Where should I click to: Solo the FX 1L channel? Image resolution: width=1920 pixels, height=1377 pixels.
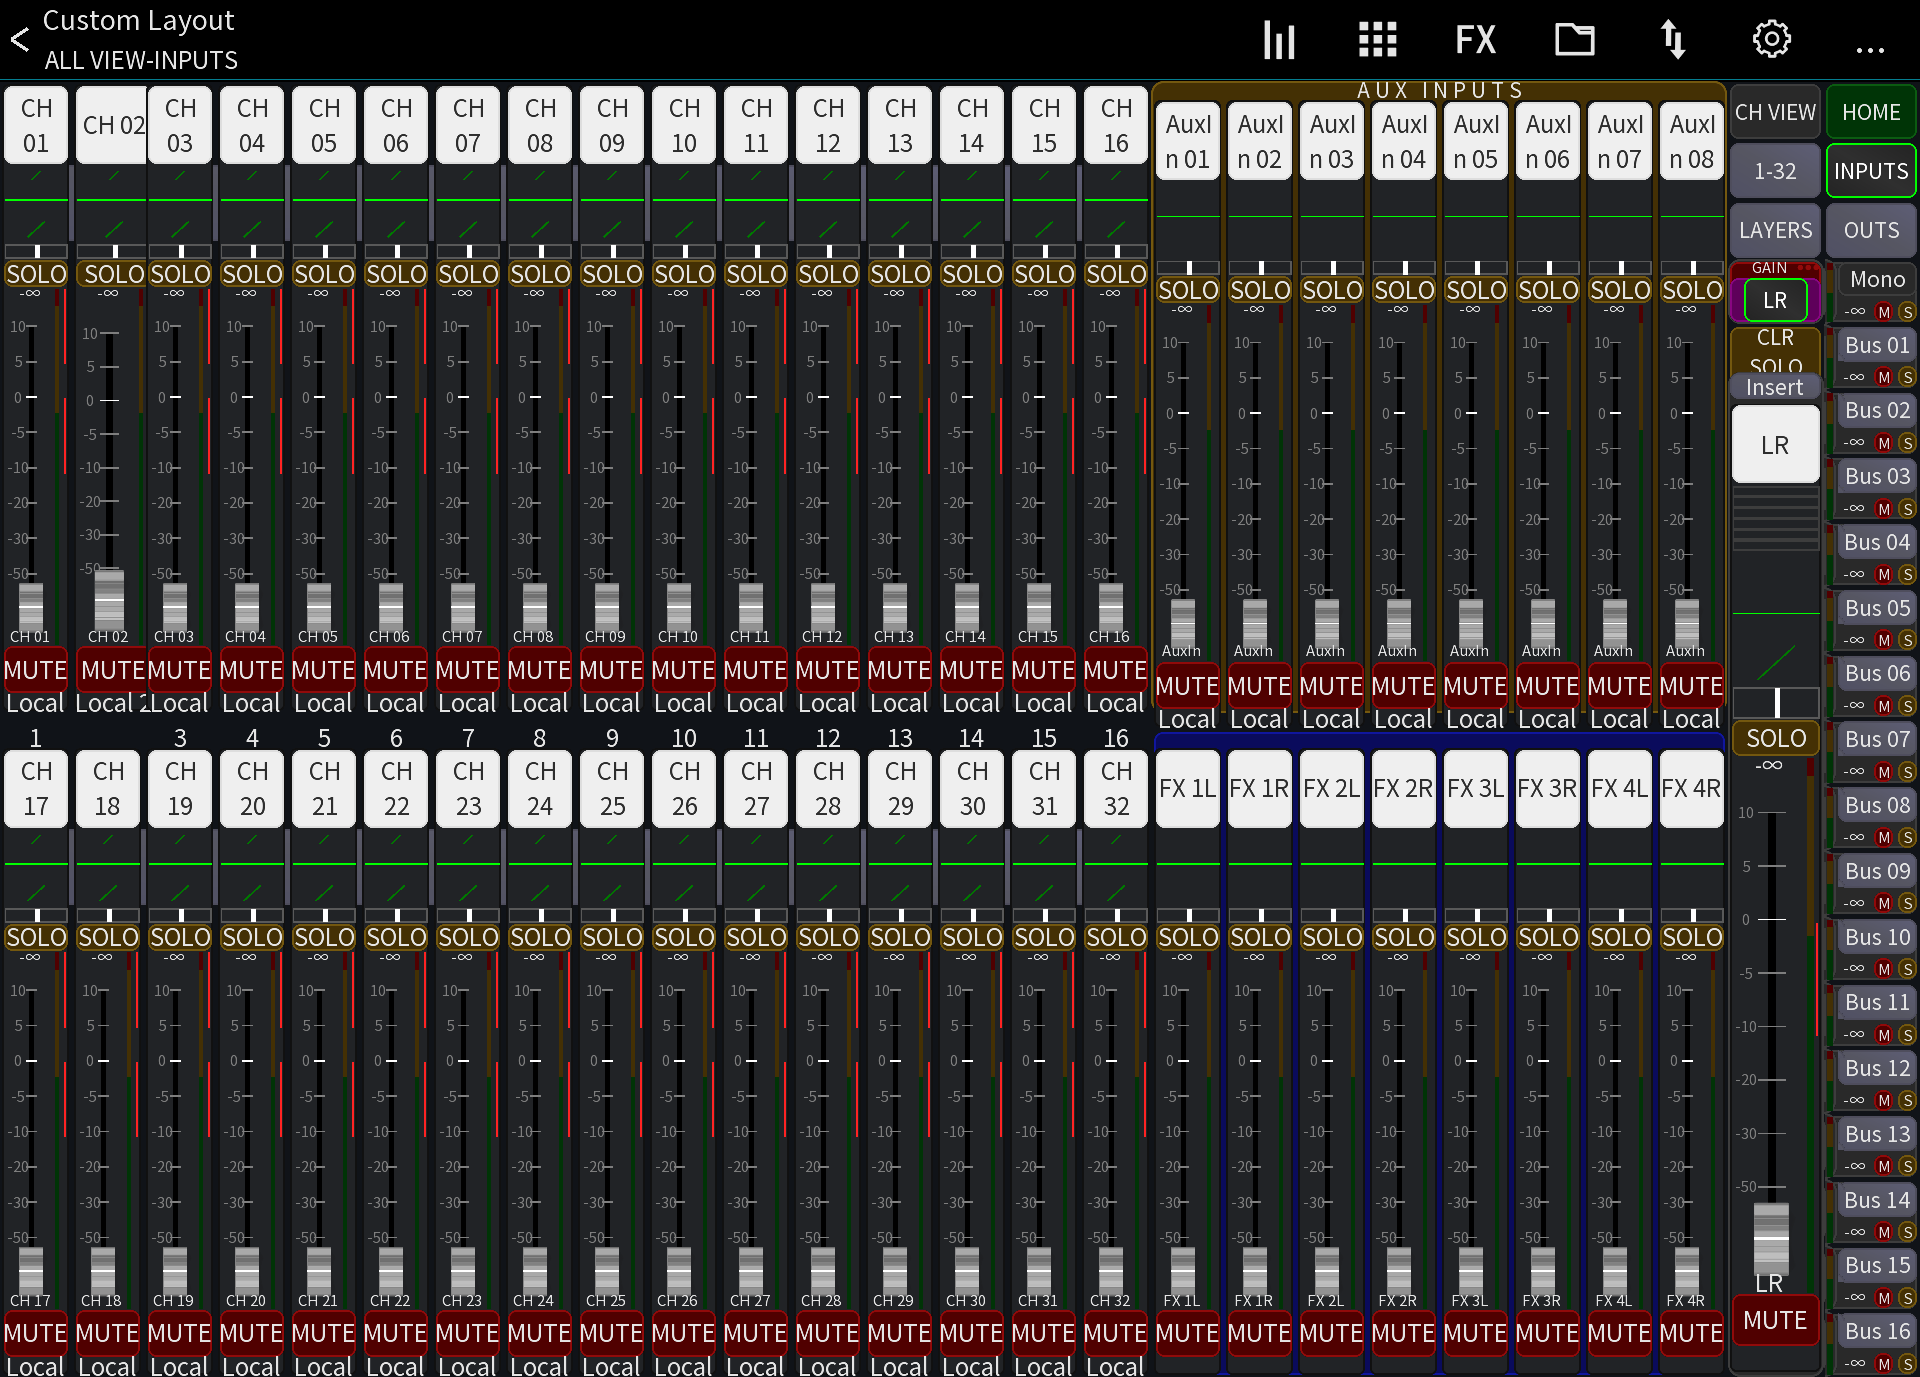1188,937
